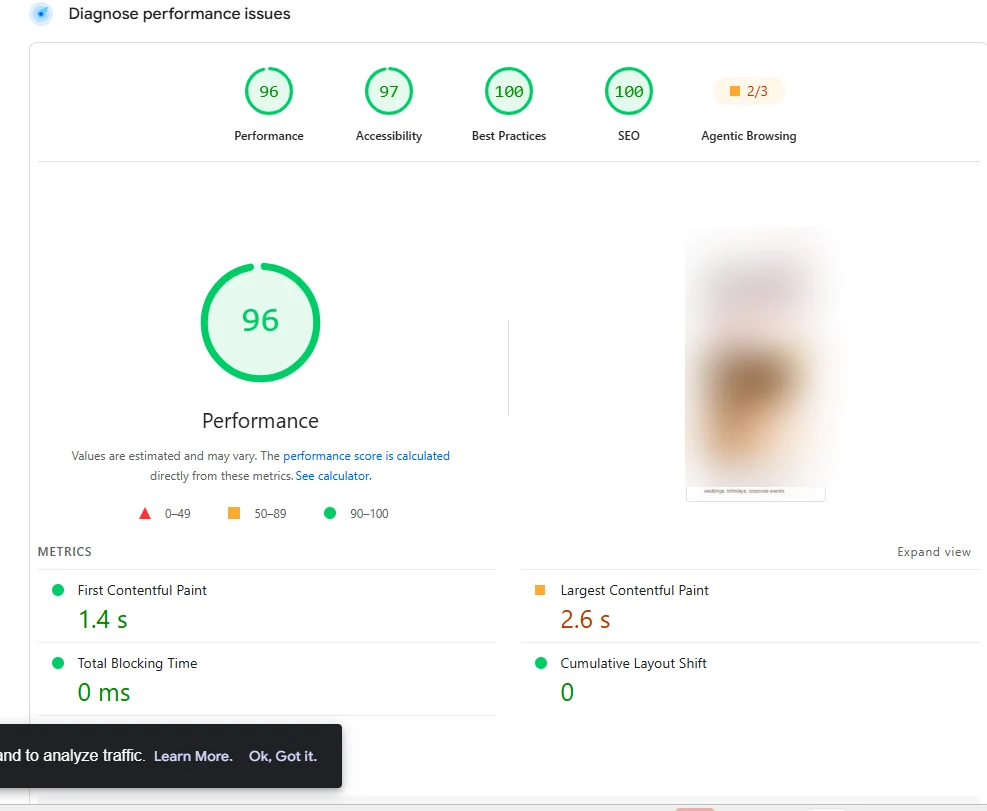Click the Best Practices category label
The width and height of the screenshot is (987, 811).
[509, 136]
